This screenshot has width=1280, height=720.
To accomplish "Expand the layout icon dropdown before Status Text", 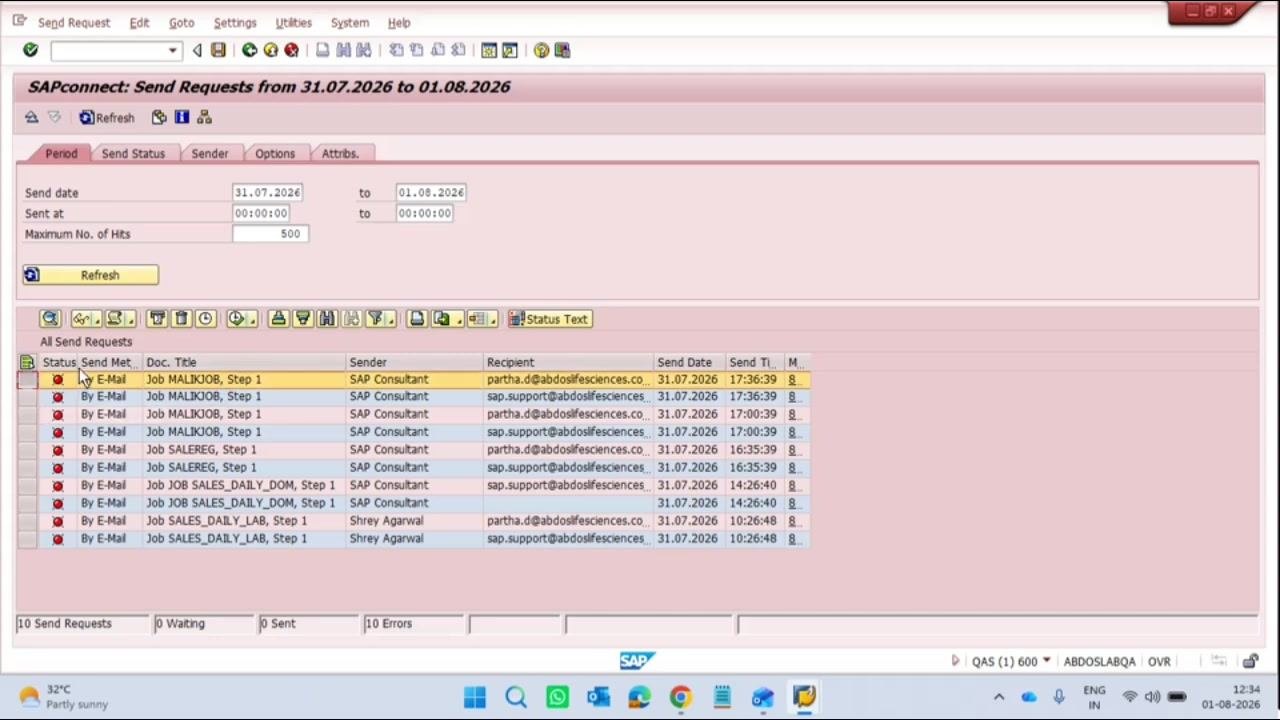I will point(493,319).
